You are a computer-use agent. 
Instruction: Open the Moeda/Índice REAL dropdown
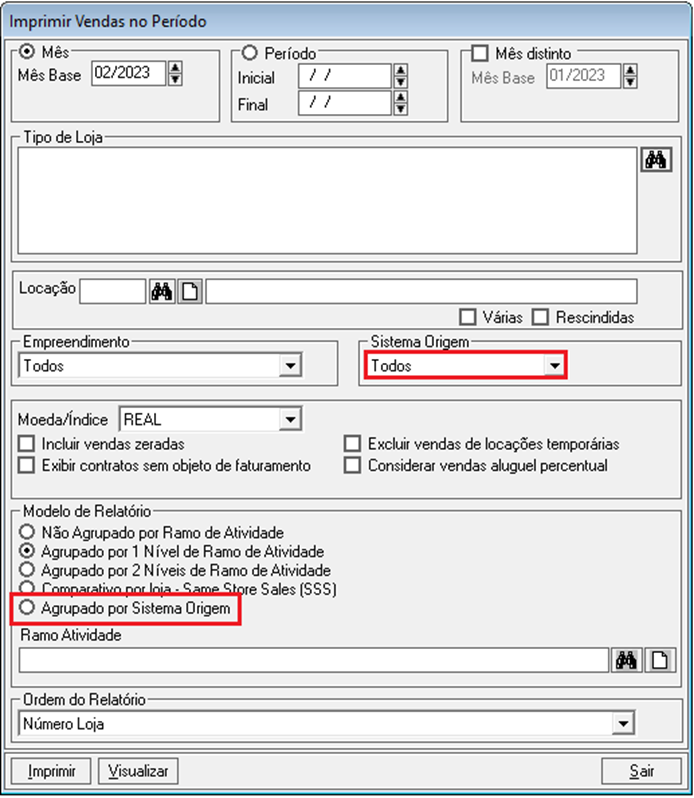(290, 419)
